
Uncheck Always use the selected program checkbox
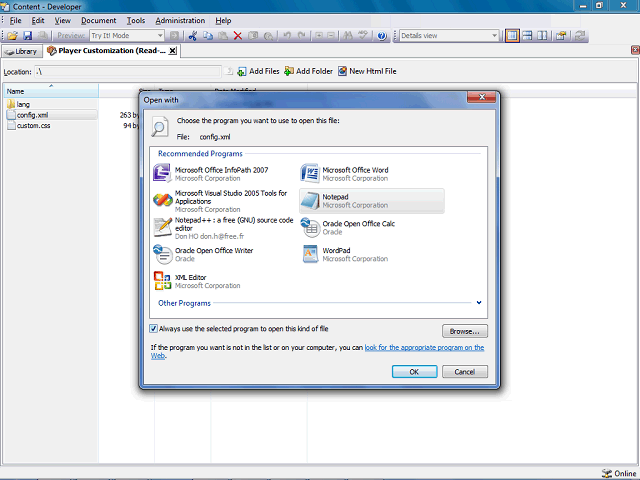153,329
